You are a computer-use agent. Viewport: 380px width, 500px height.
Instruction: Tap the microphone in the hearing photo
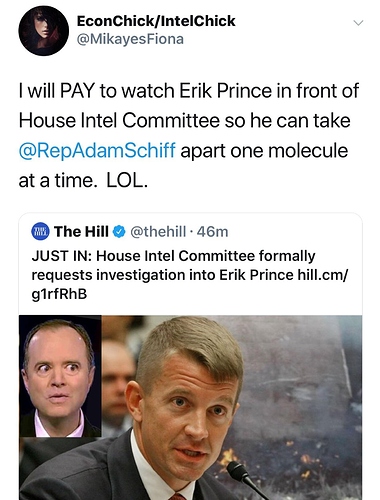(247, 480)
